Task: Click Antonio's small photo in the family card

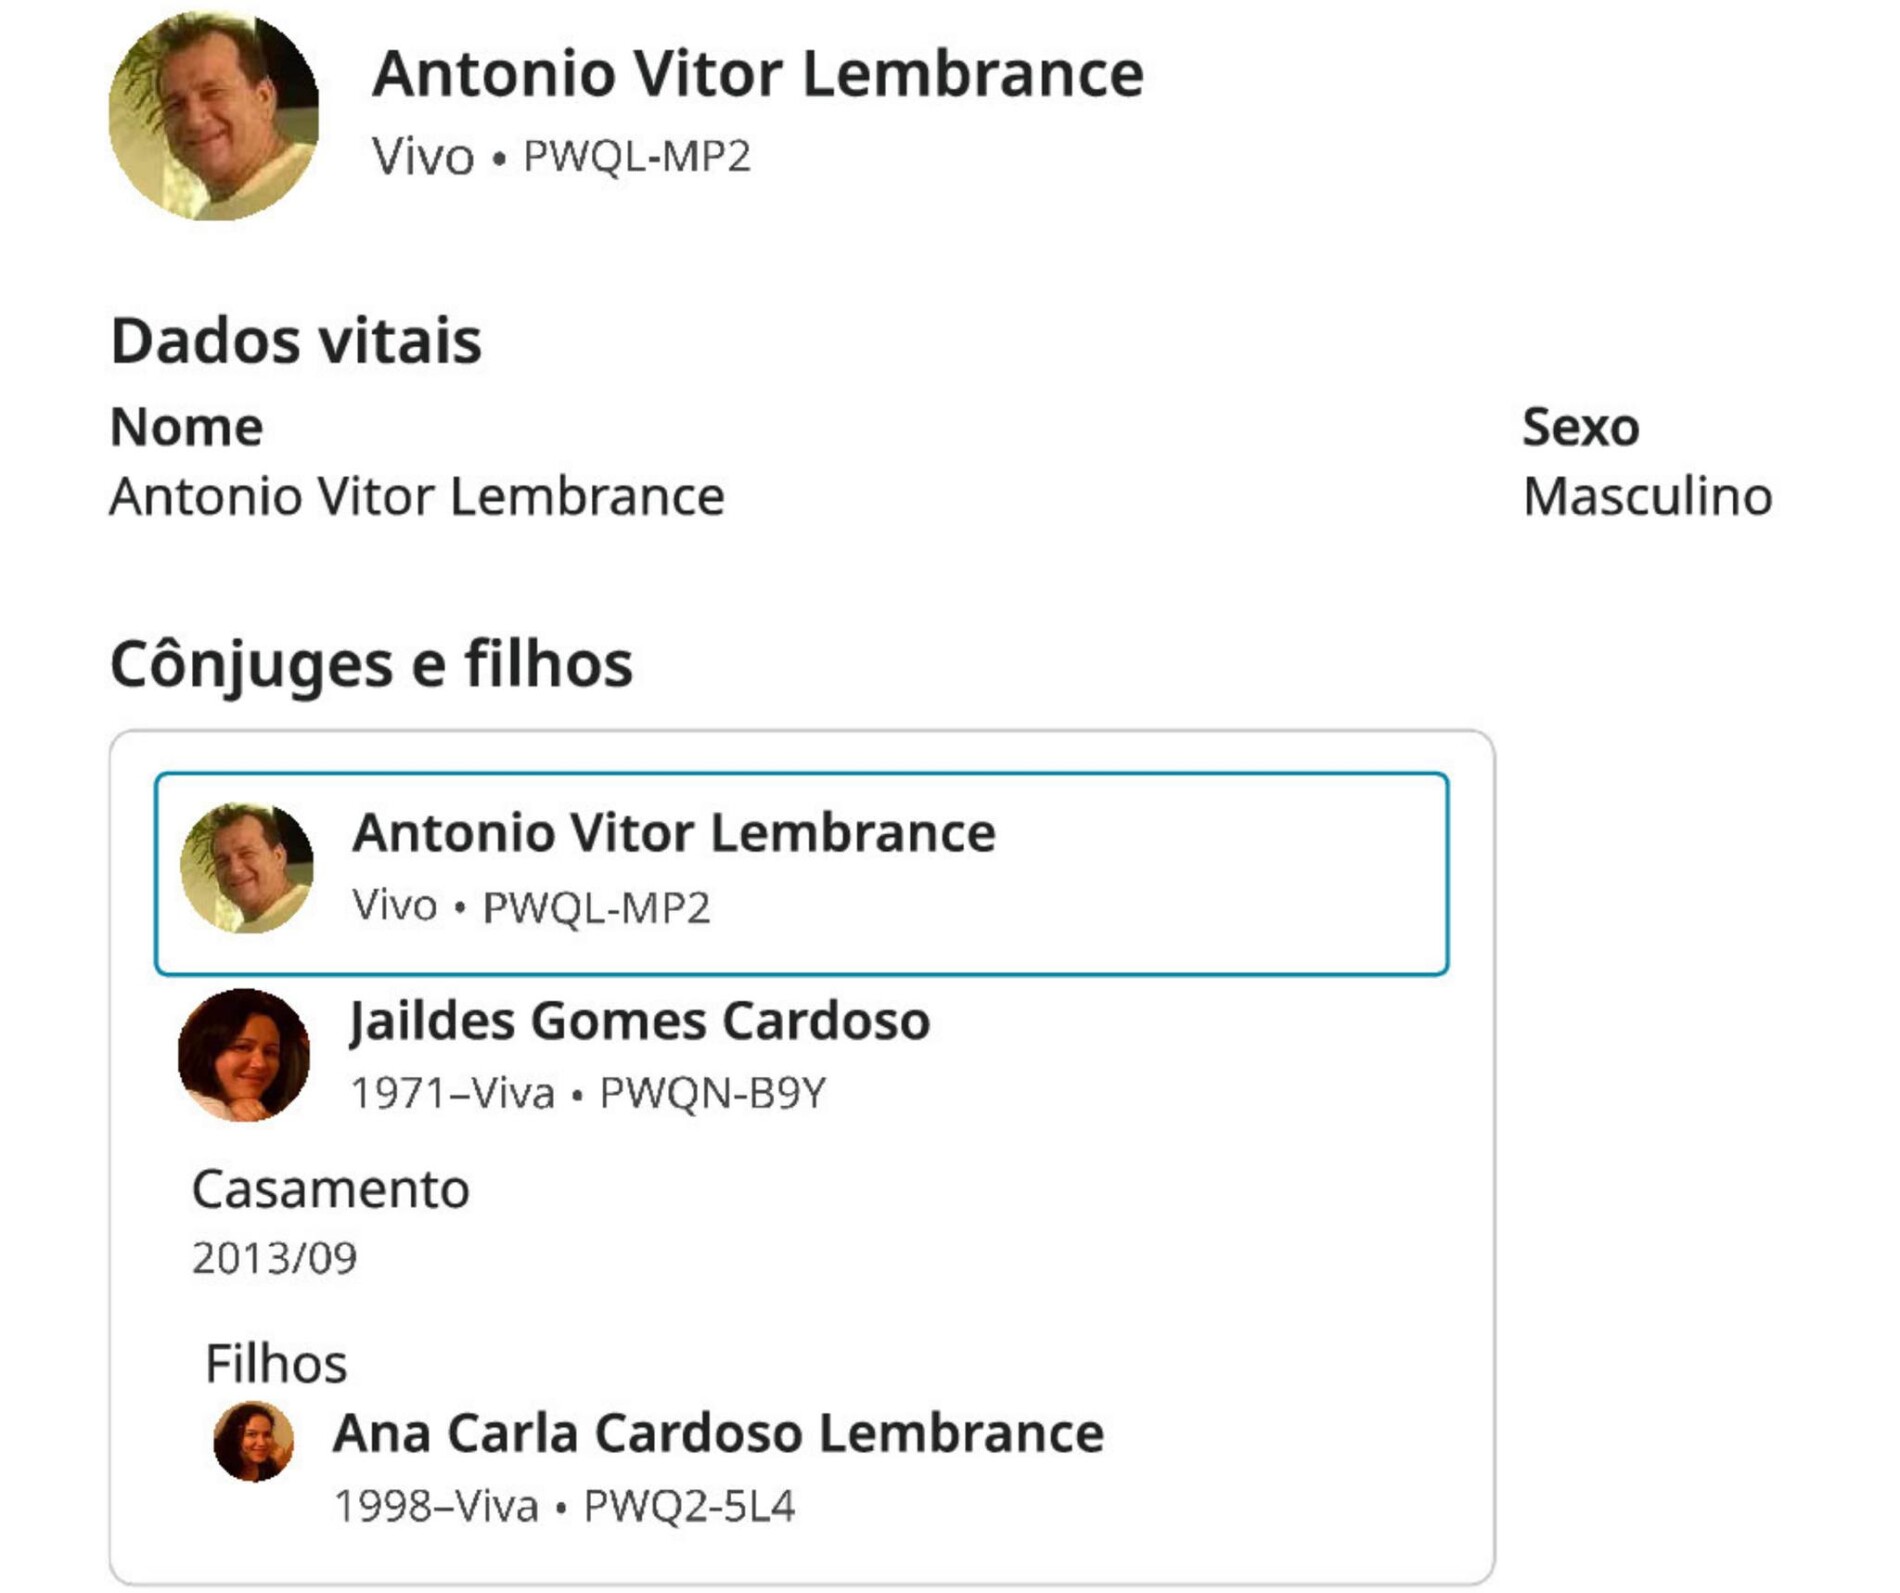Action: pos(246,868)
